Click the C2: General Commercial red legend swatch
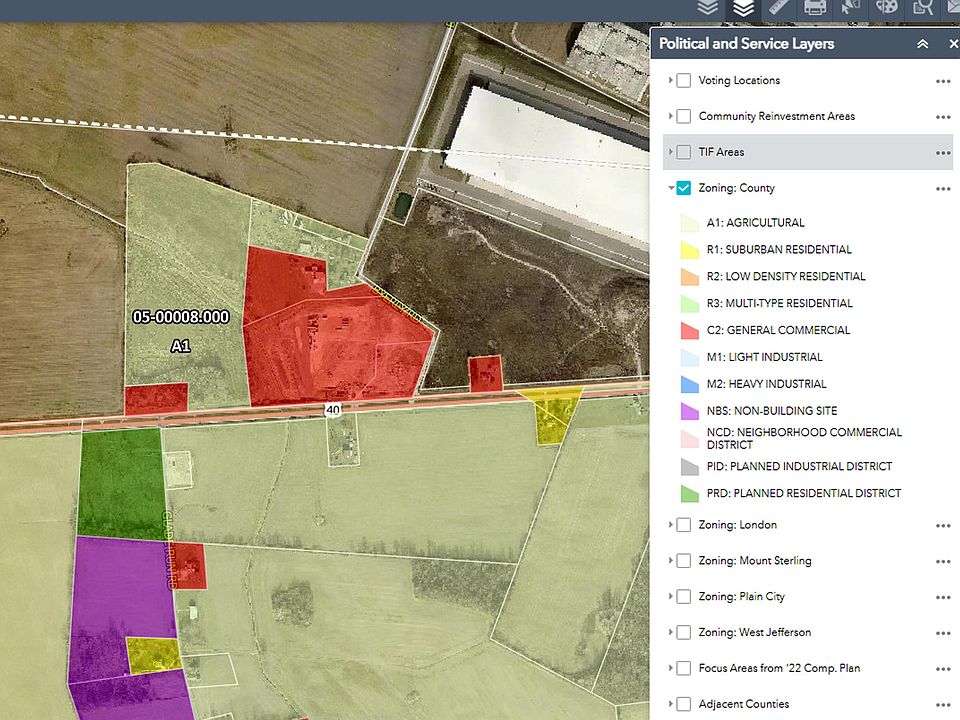Image resolution: width=960 pixels, height=720 pixels. 689,331
